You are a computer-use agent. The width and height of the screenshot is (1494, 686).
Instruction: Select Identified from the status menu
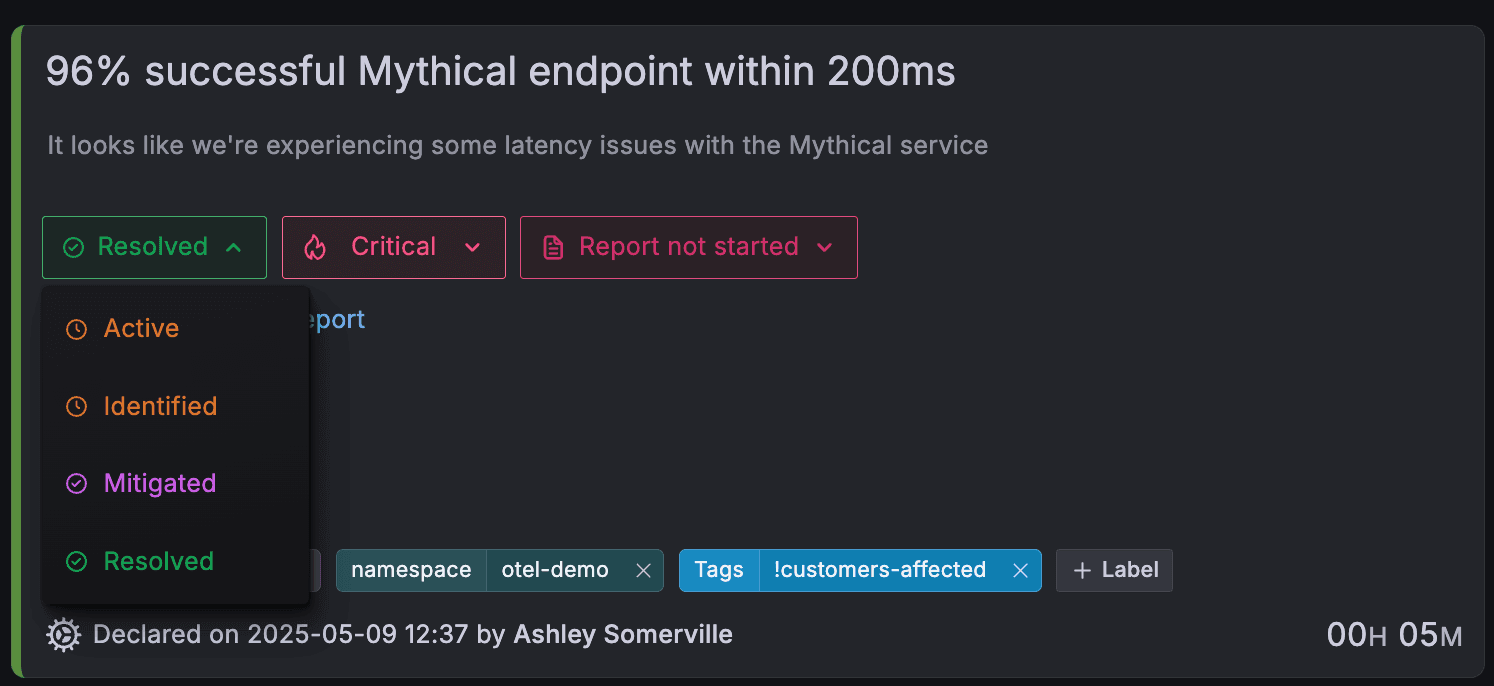[160, 406]
